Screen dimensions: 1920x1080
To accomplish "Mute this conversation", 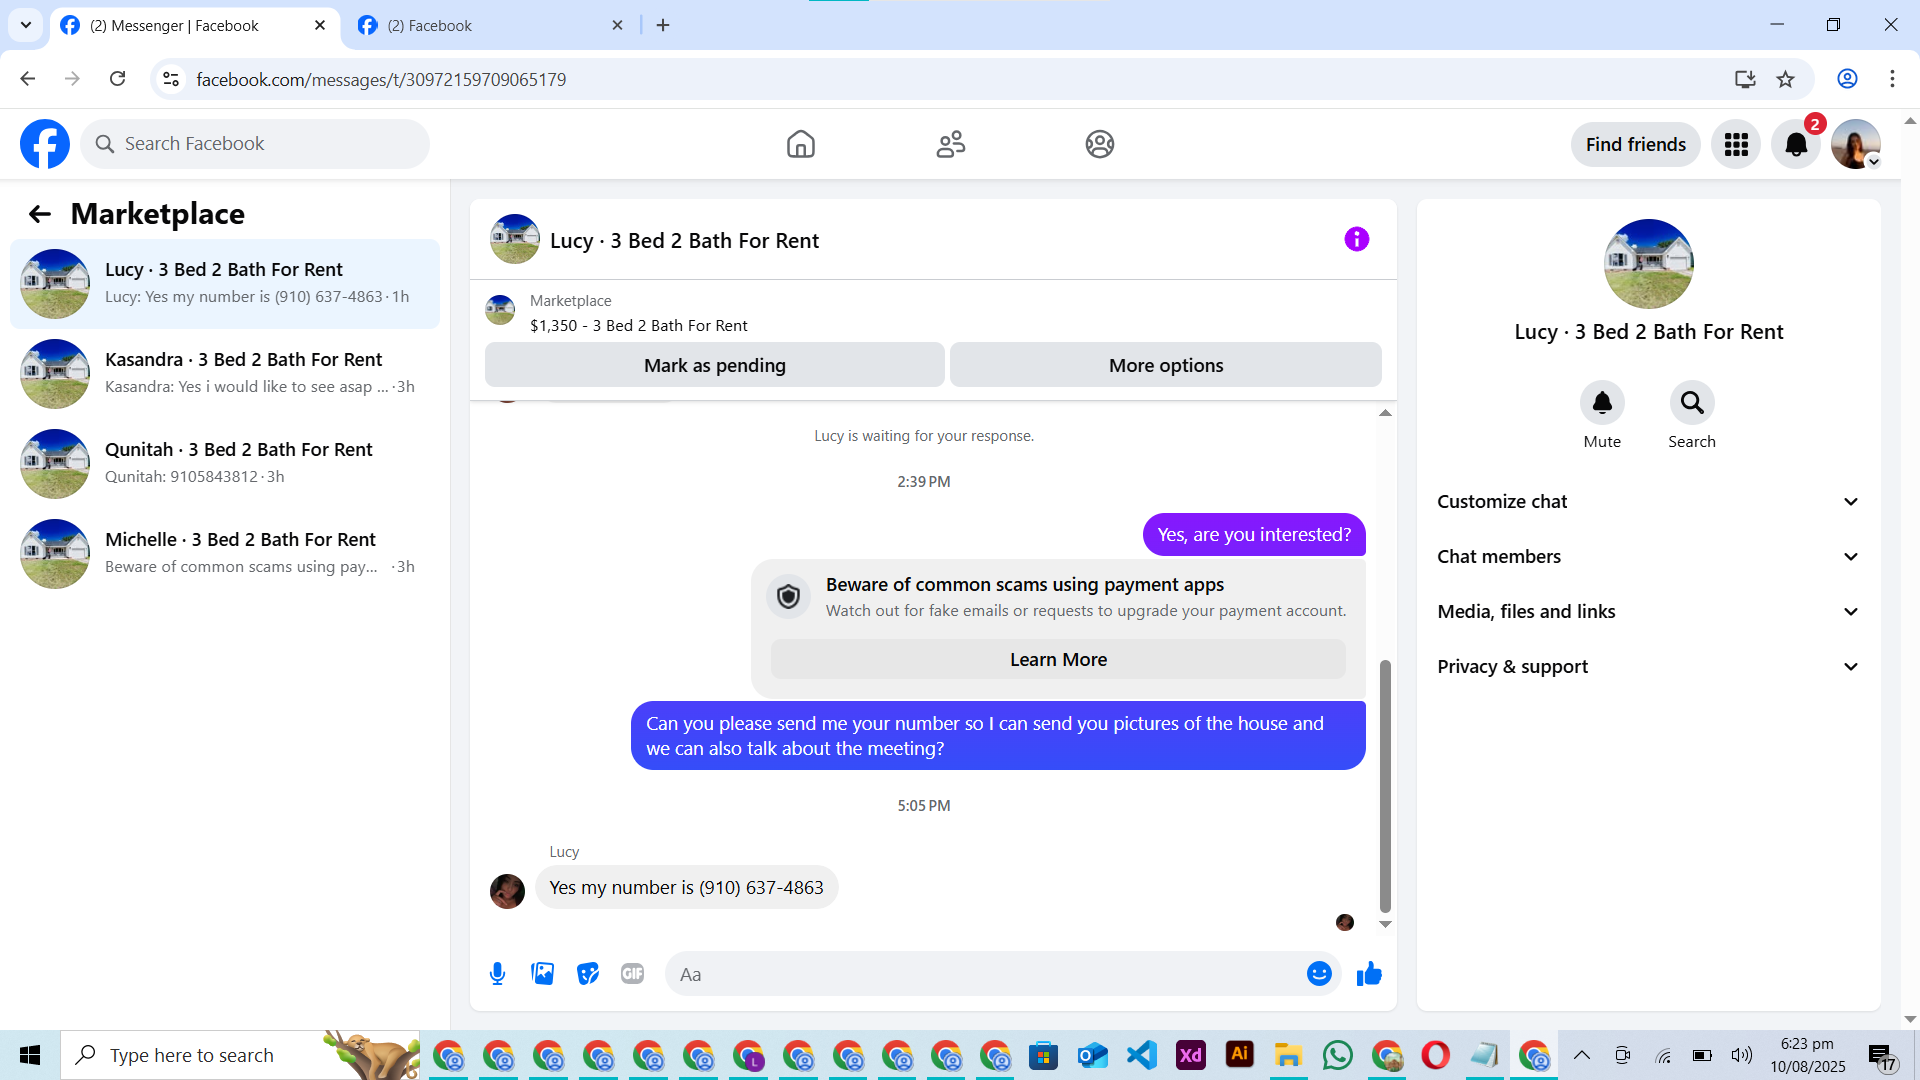I will pos(1602,403).
